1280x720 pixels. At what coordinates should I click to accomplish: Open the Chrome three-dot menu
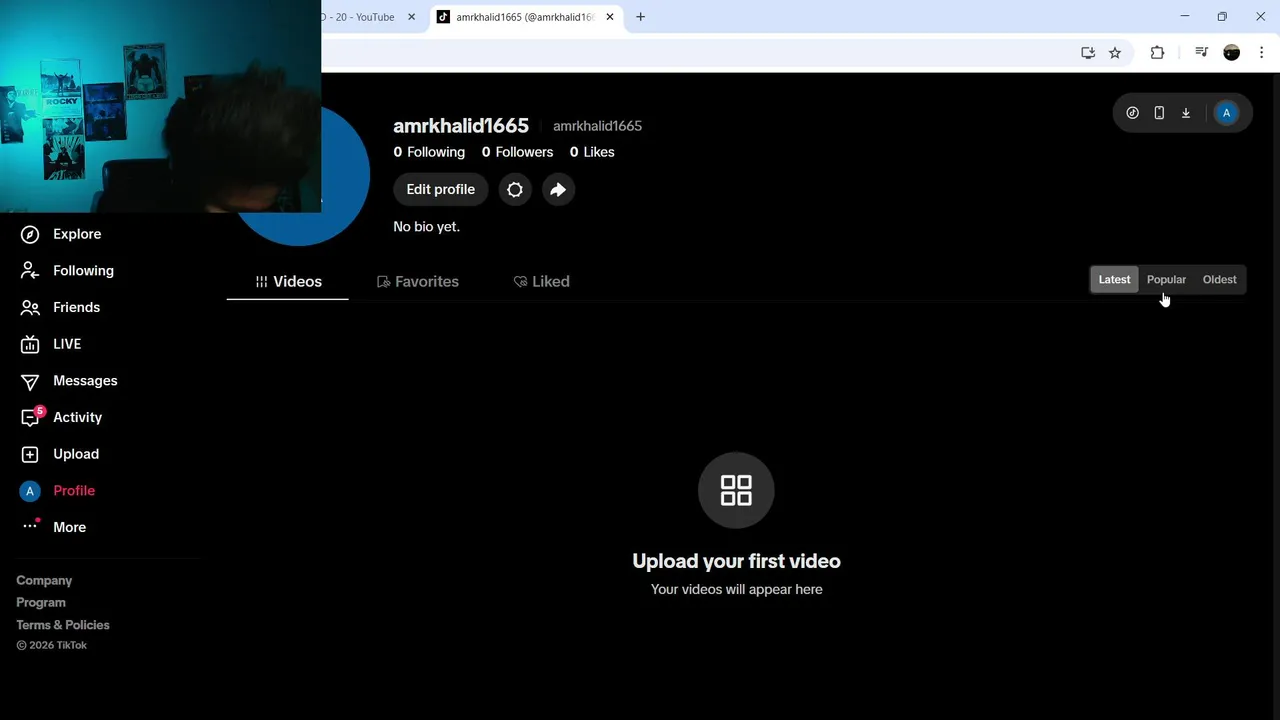(1261, 53)
